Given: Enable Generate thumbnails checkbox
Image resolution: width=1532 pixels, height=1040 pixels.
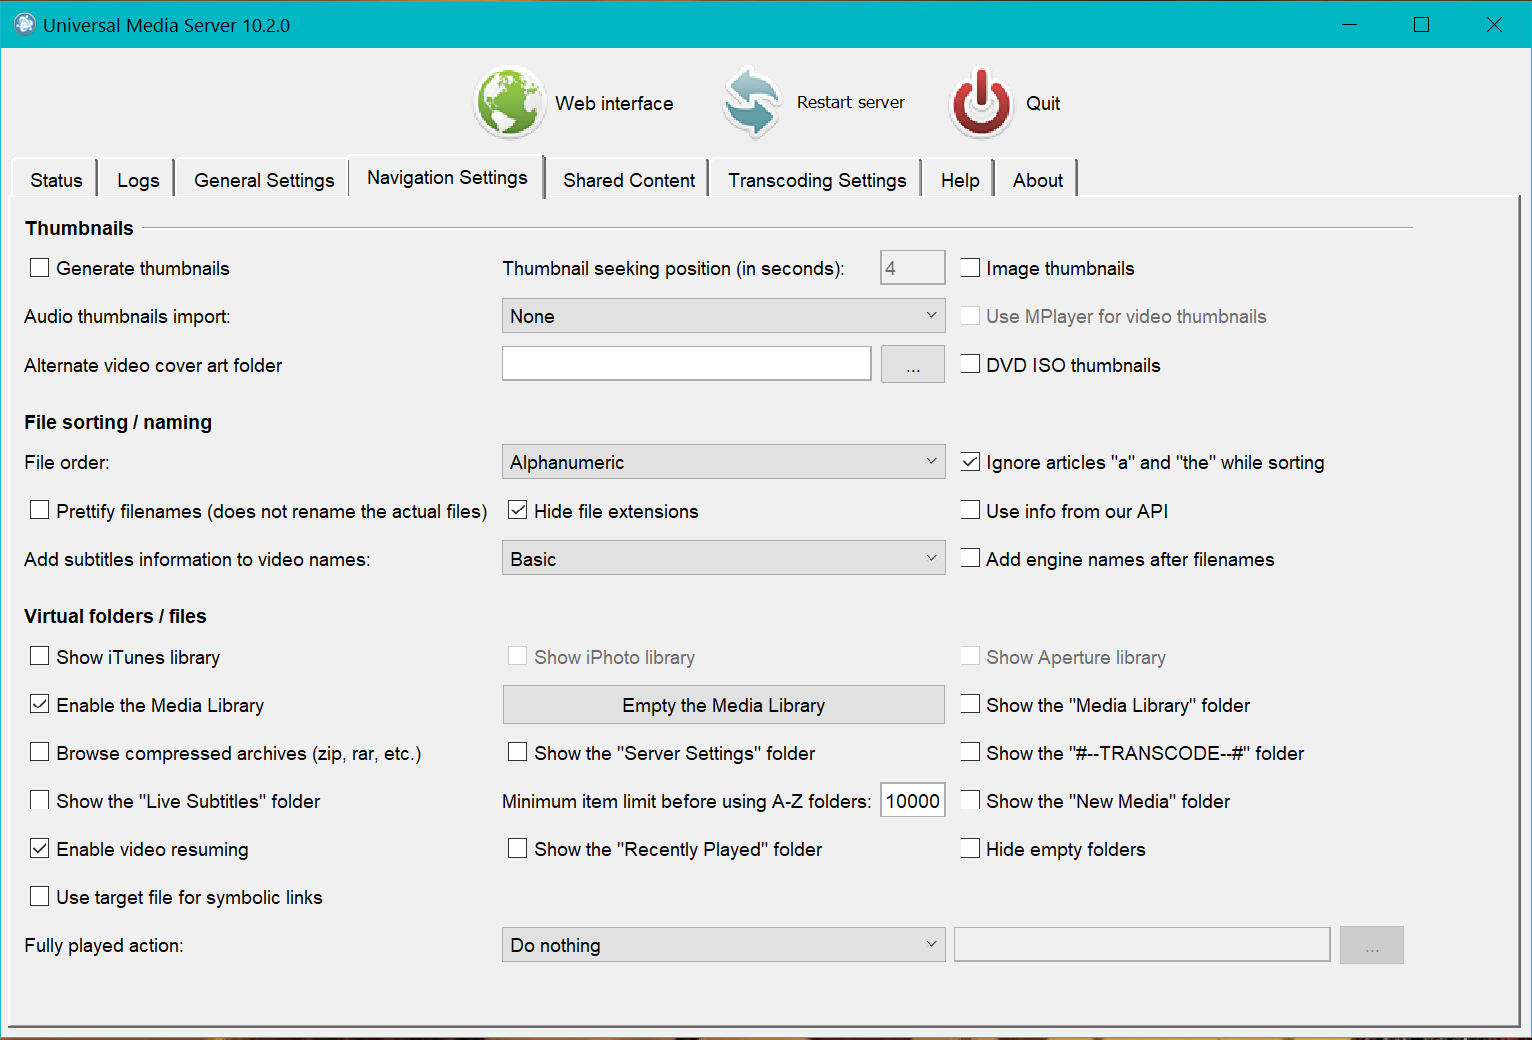Looking at the screenshot, I should tap(40, 268).
